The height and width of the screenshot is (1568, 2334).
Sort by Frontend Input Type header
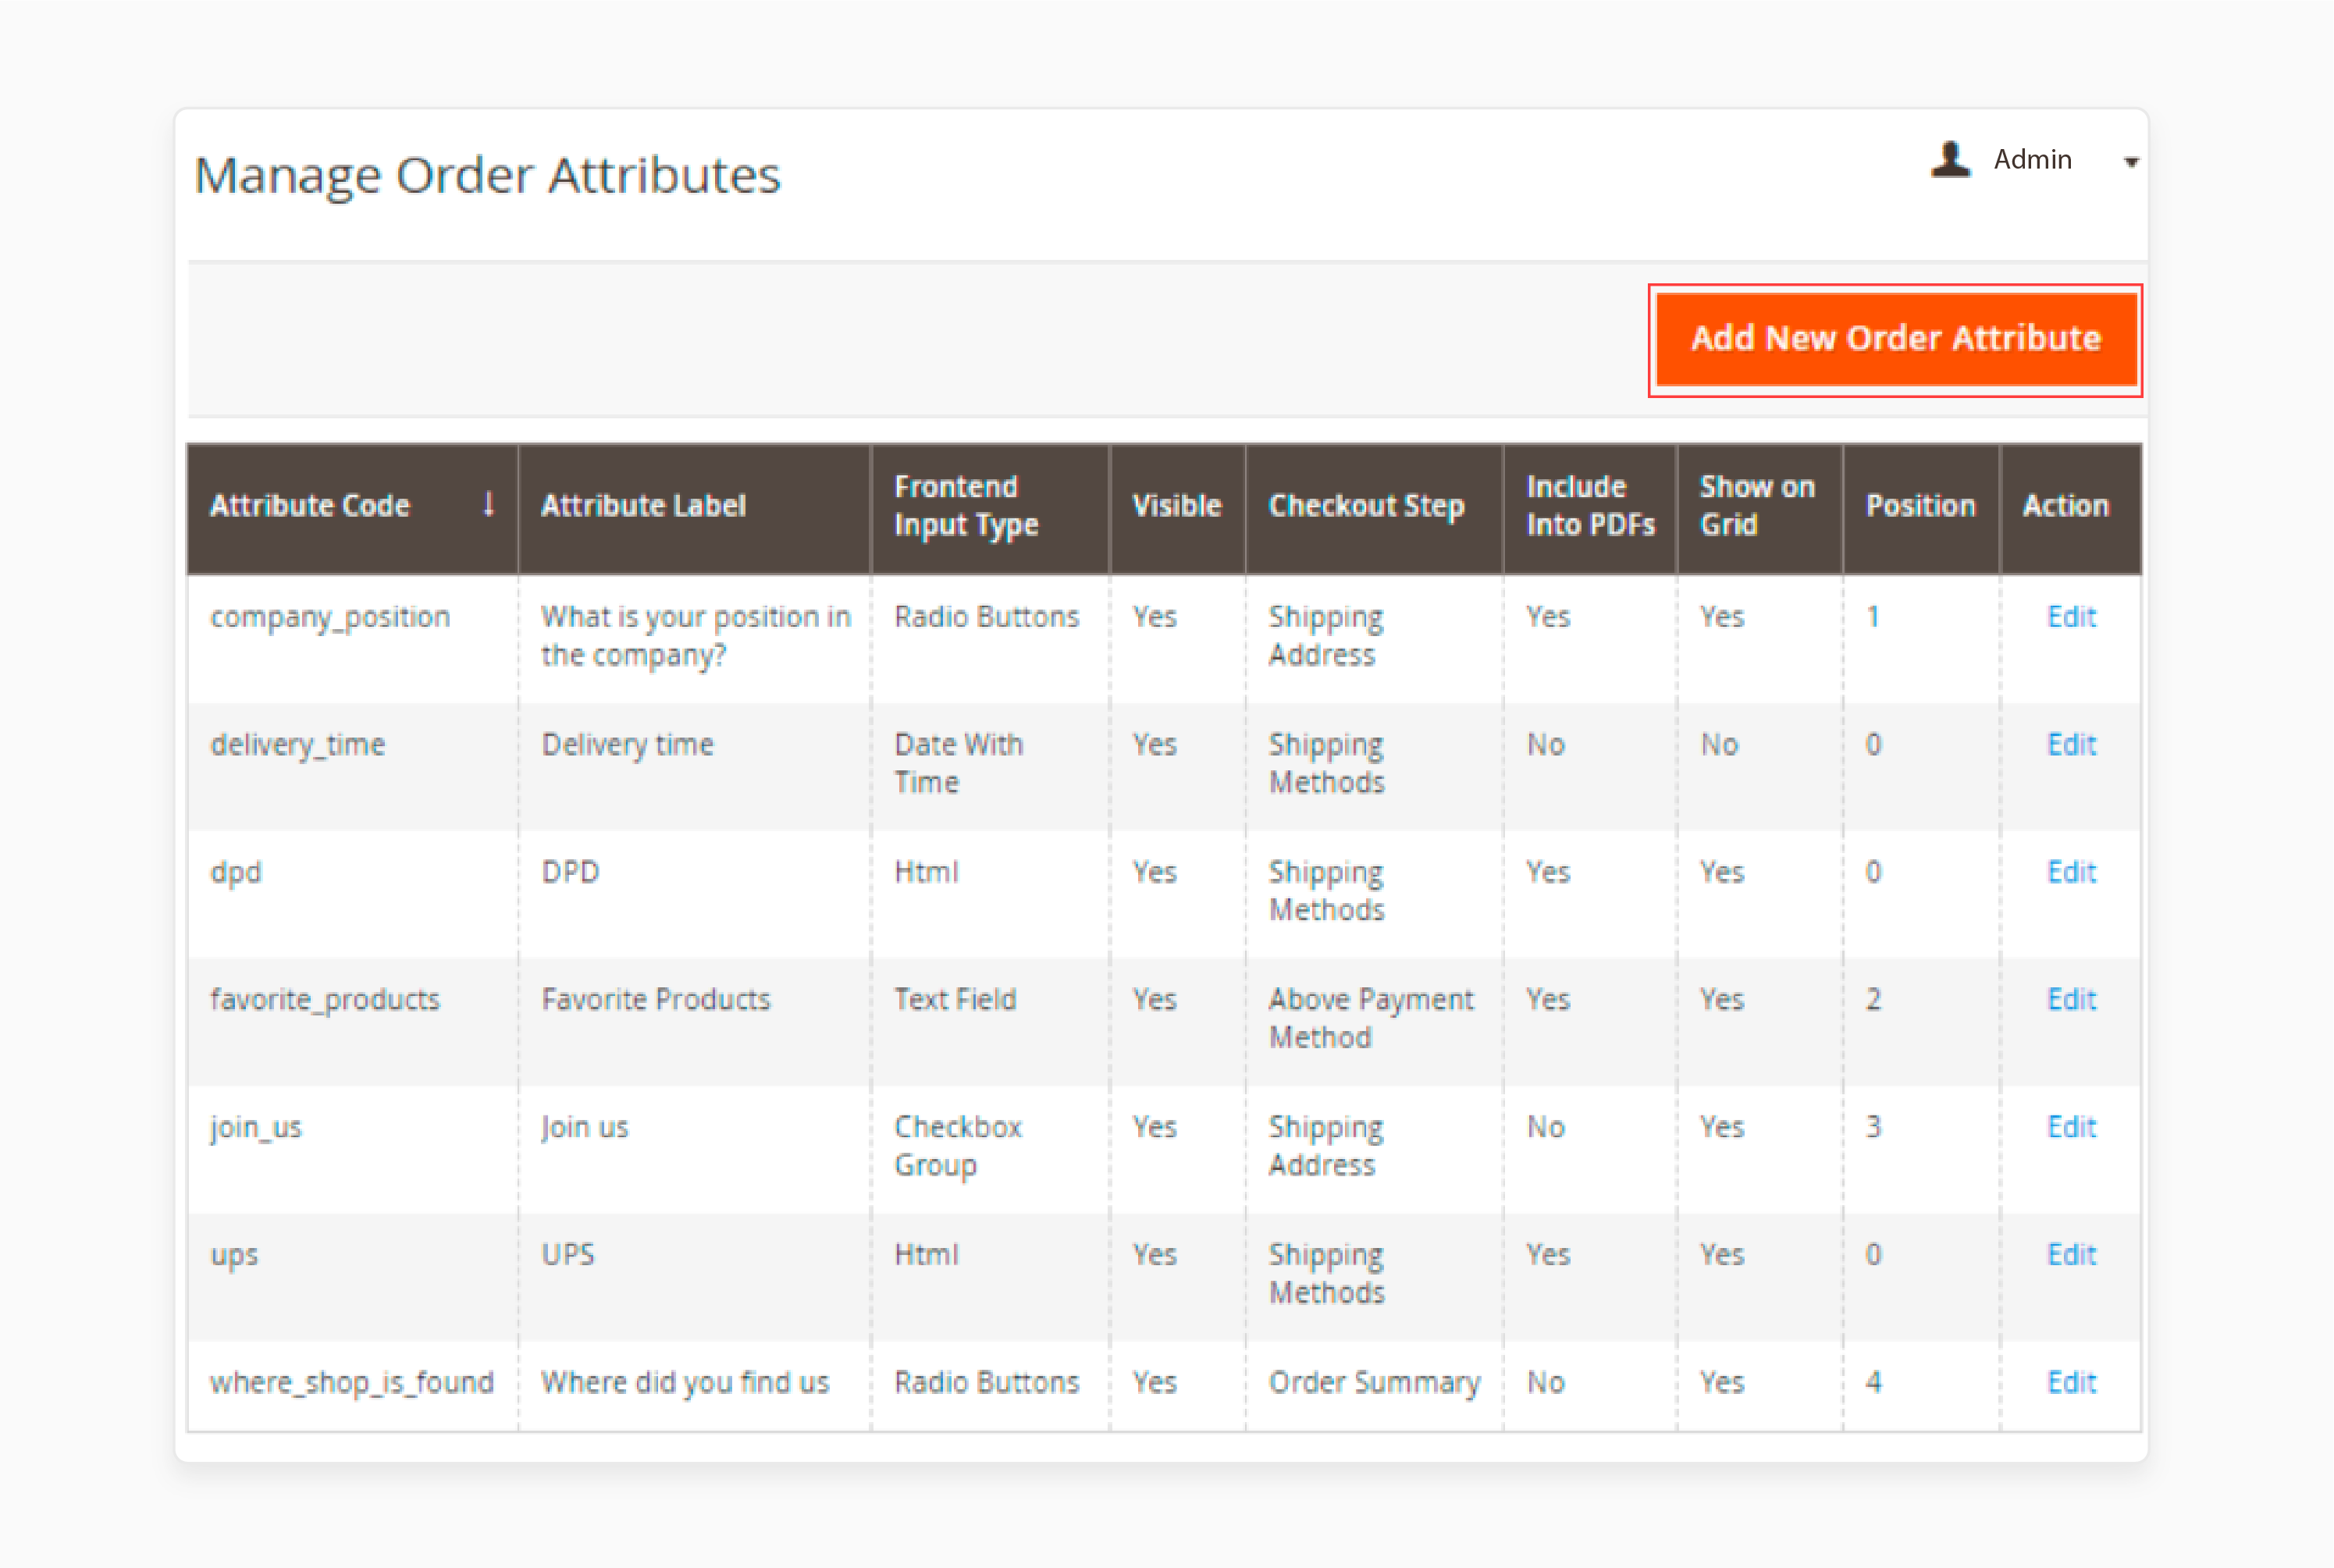click(991, 508)
